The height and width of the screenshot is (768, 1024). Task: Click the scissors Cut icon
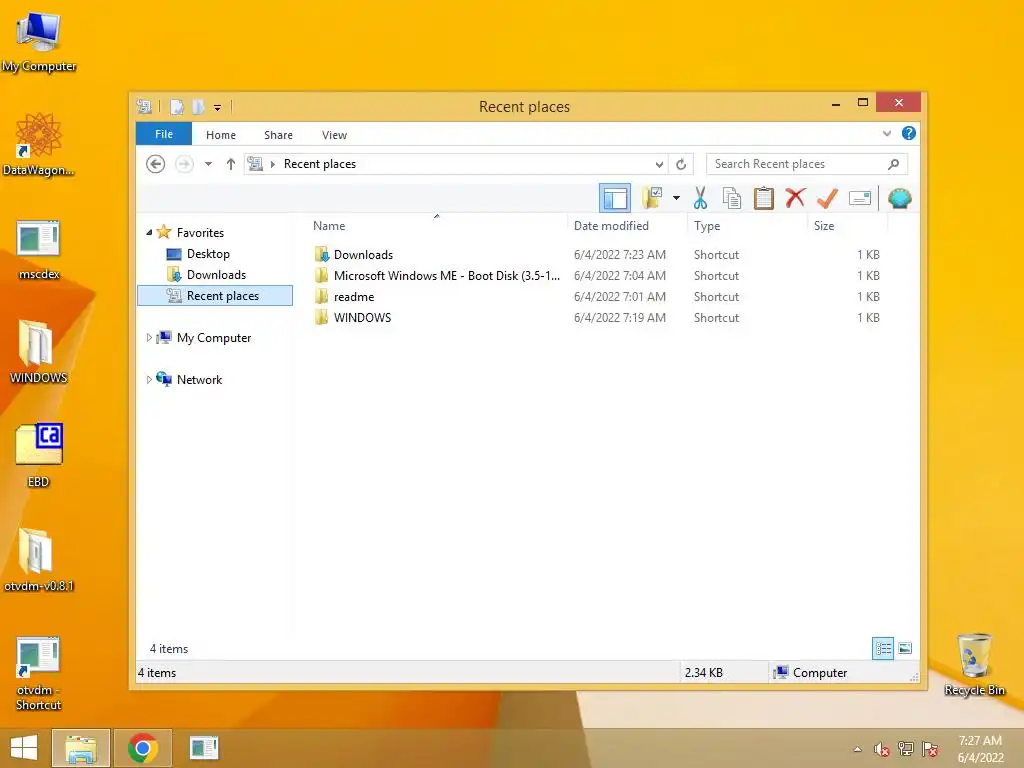pos(700,198)
